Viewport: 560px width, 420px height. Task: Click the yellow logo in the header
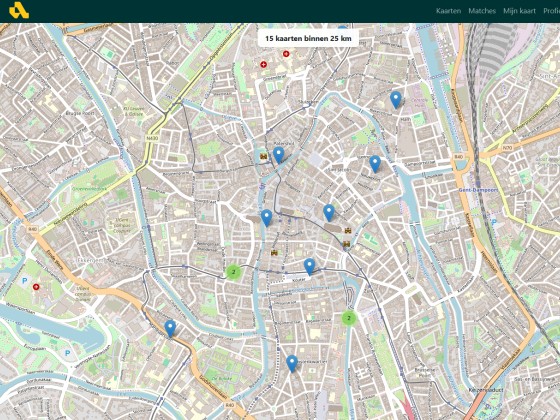click(x=19, y=10)
